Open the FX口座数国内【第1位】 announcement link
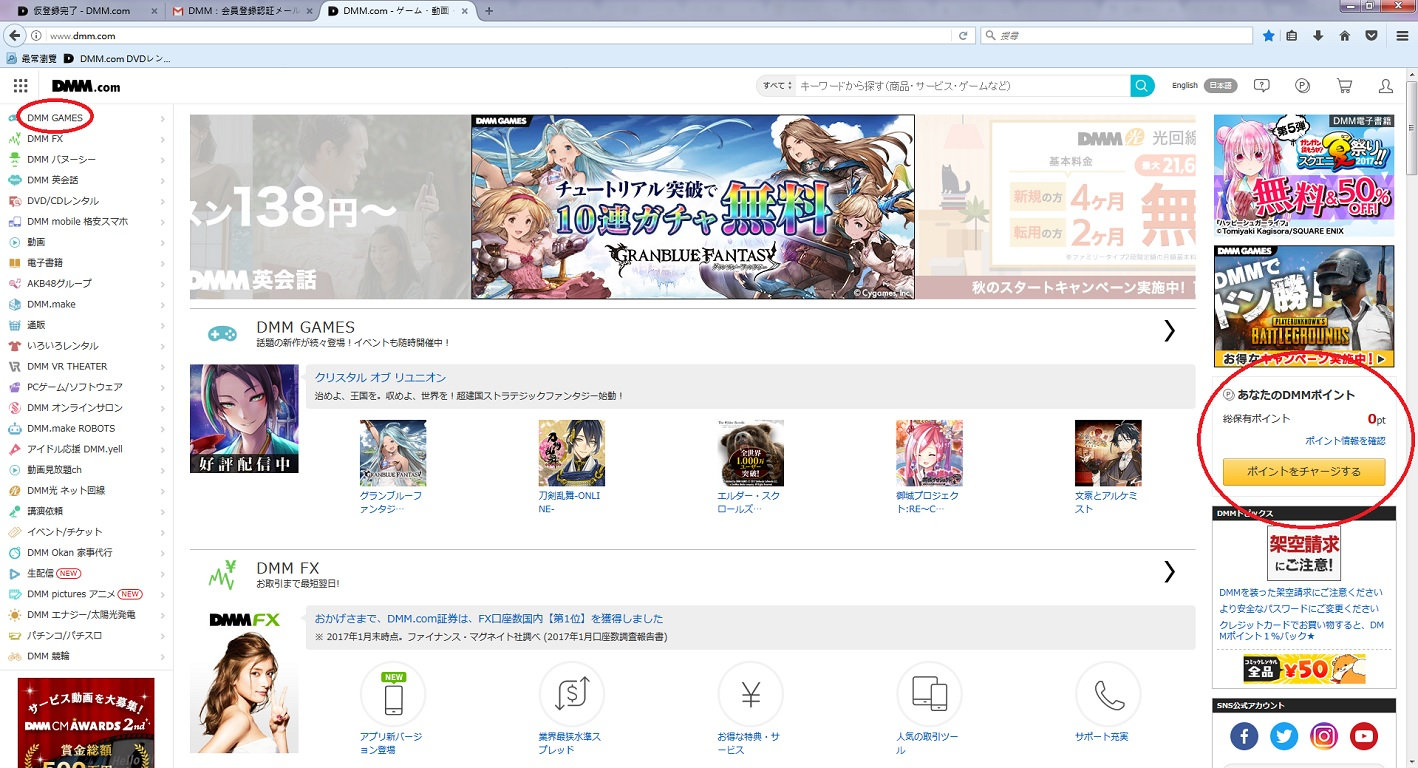The image size is (1418, 768). (x=489, y=619)
